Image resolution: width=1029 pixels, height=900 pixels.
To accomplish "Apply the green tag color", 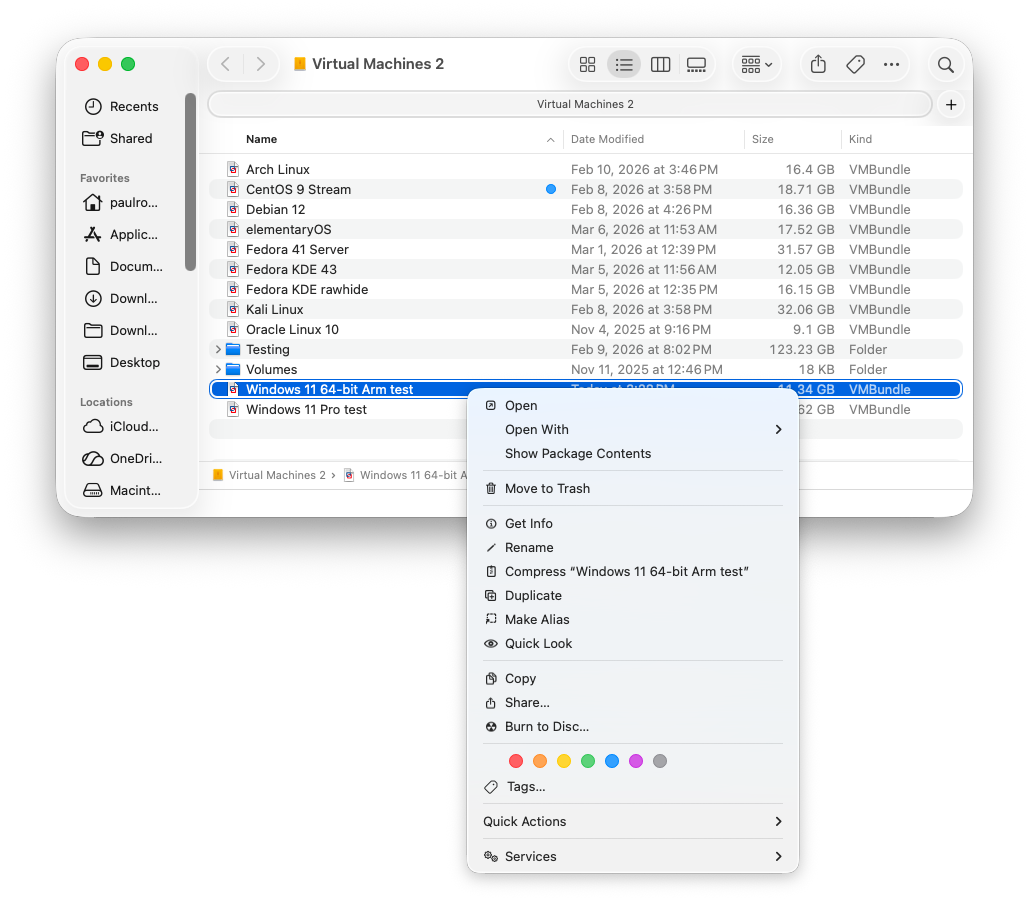I will point(588,761).
